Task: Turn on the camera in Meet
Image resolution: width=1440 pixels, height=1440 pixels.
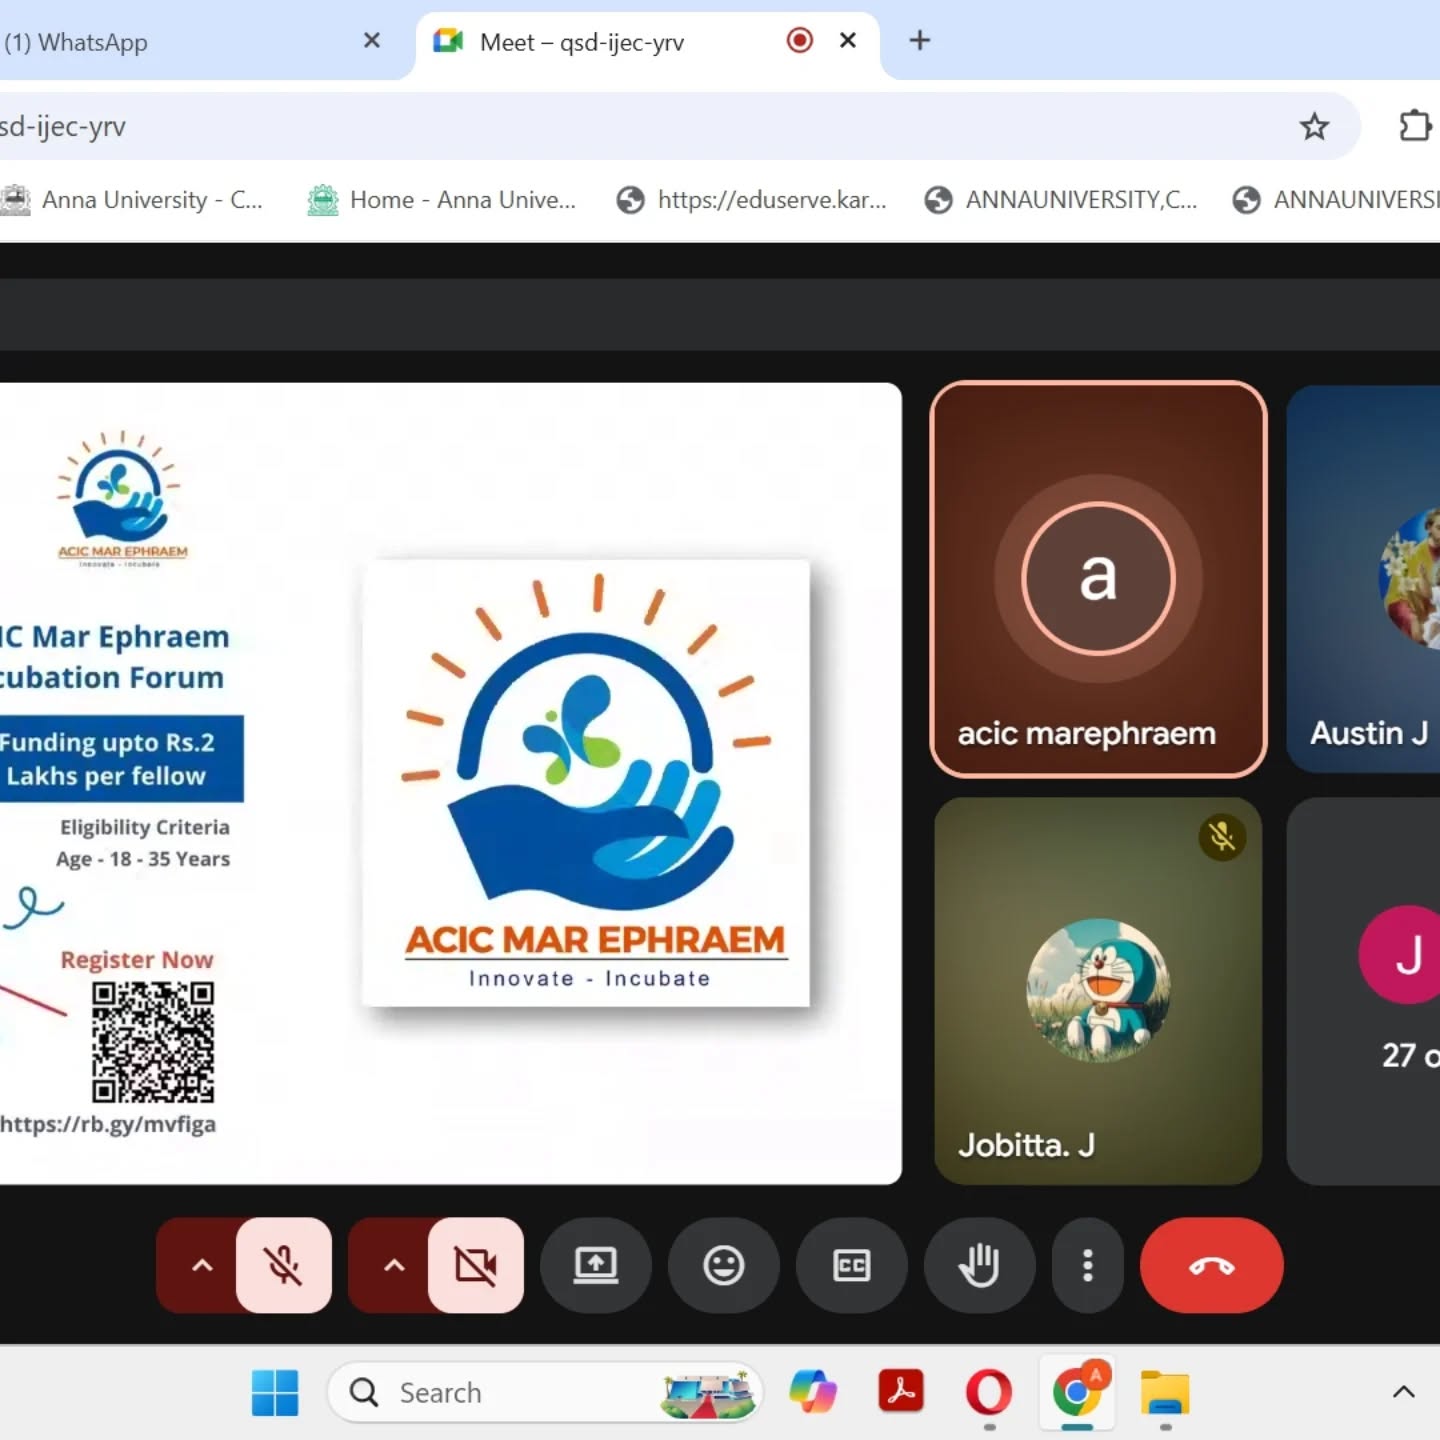Action: coord(476,1265)
